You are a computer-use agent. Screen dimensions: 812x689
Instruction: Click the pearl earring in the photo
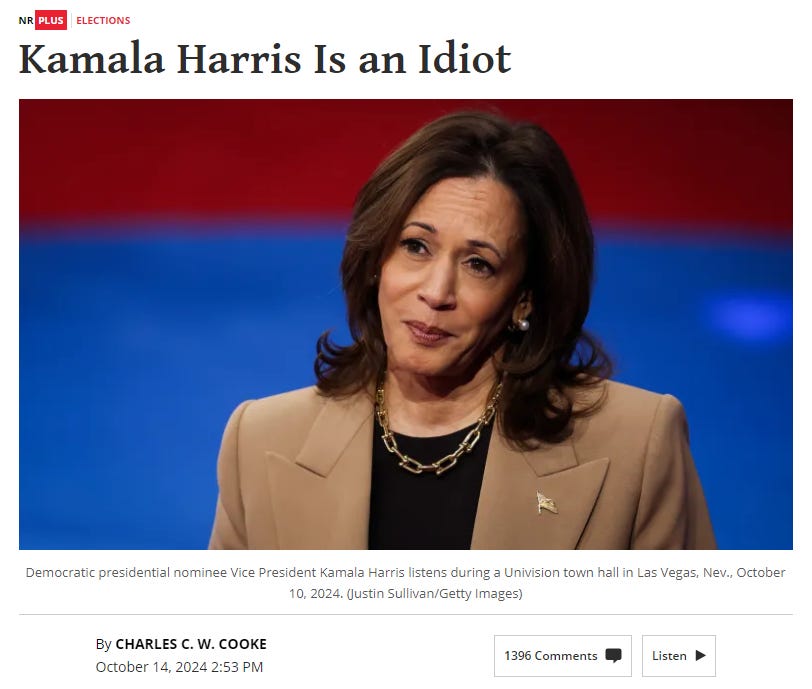point(523,325)
